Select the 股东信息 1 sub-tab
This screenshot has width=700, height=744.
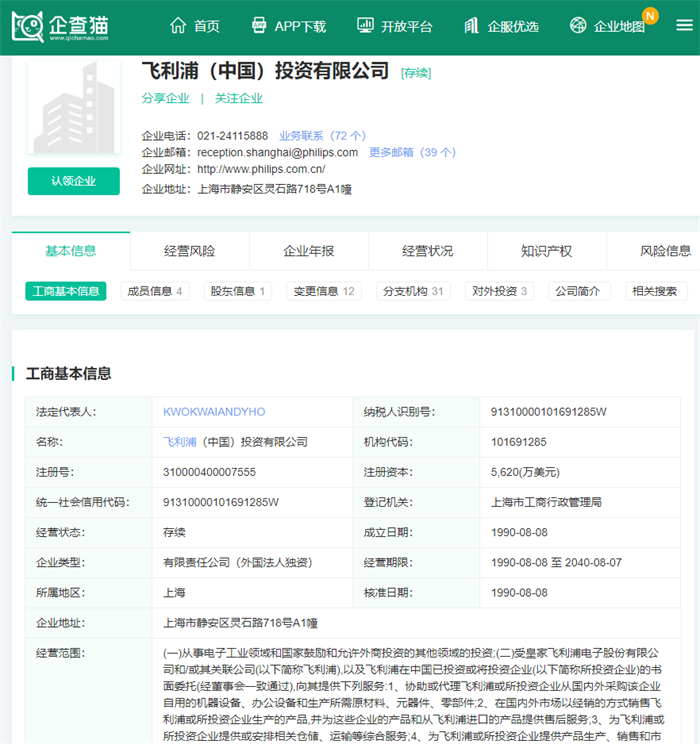[x=238, y=291]
